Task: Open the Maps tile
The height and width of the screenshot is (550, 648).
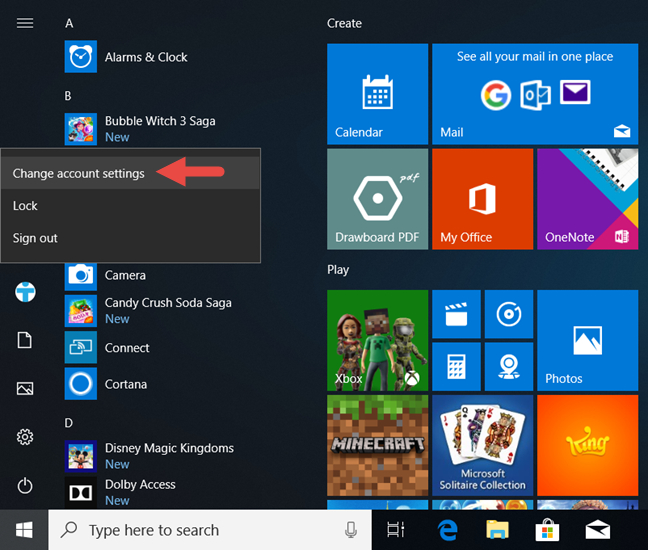Action: coord(509,367)
